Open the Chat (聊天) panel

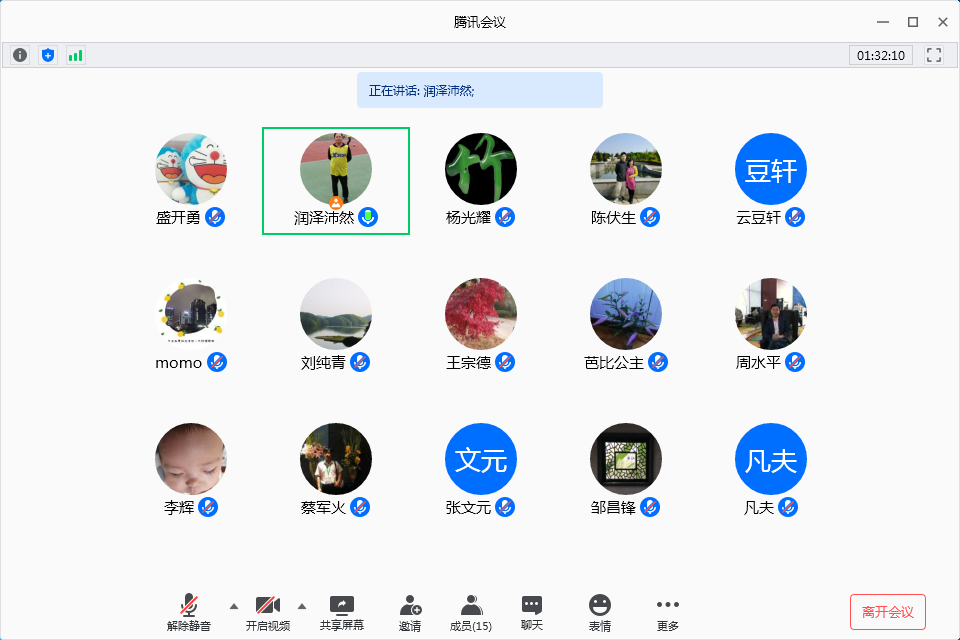coord(532,613)
